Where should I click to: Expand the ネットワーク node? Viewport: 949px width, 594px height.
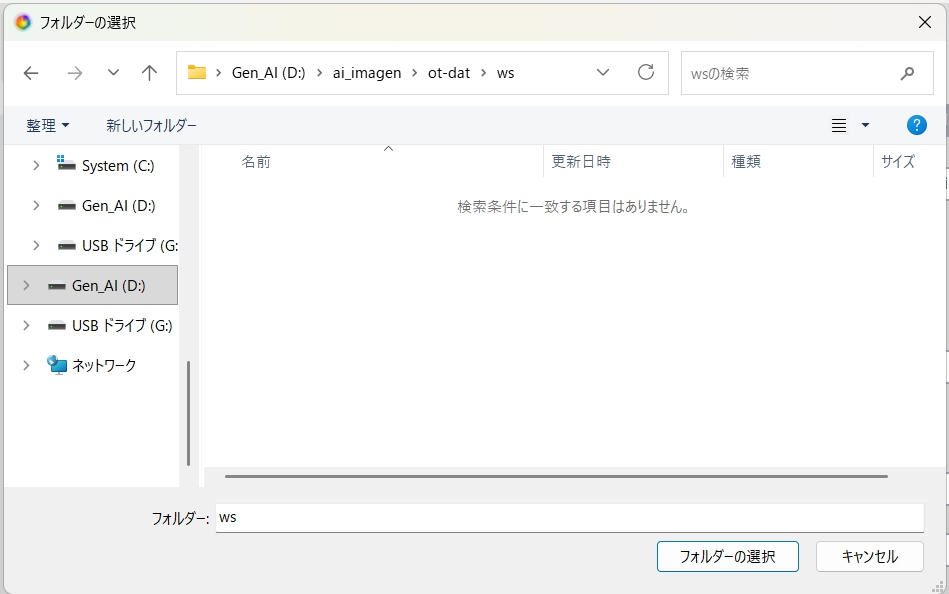pyautogui.click(x=26, y=365)
